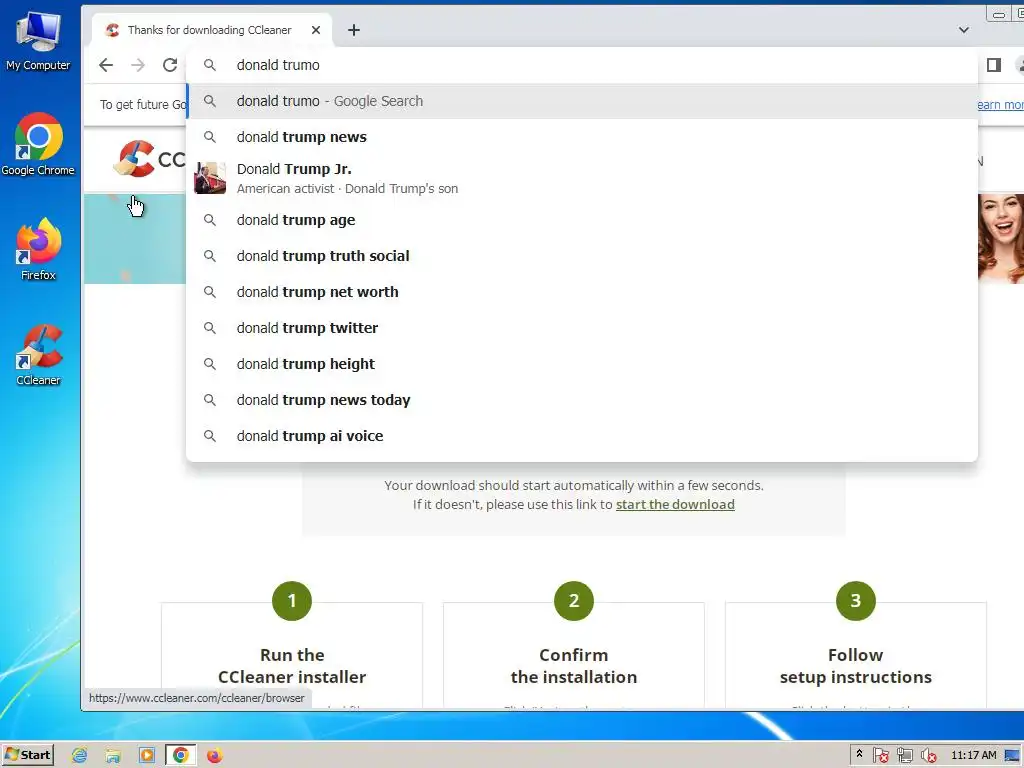
Task: Choose 'donald trump truth social' suggestion
Action: [582, 256]
